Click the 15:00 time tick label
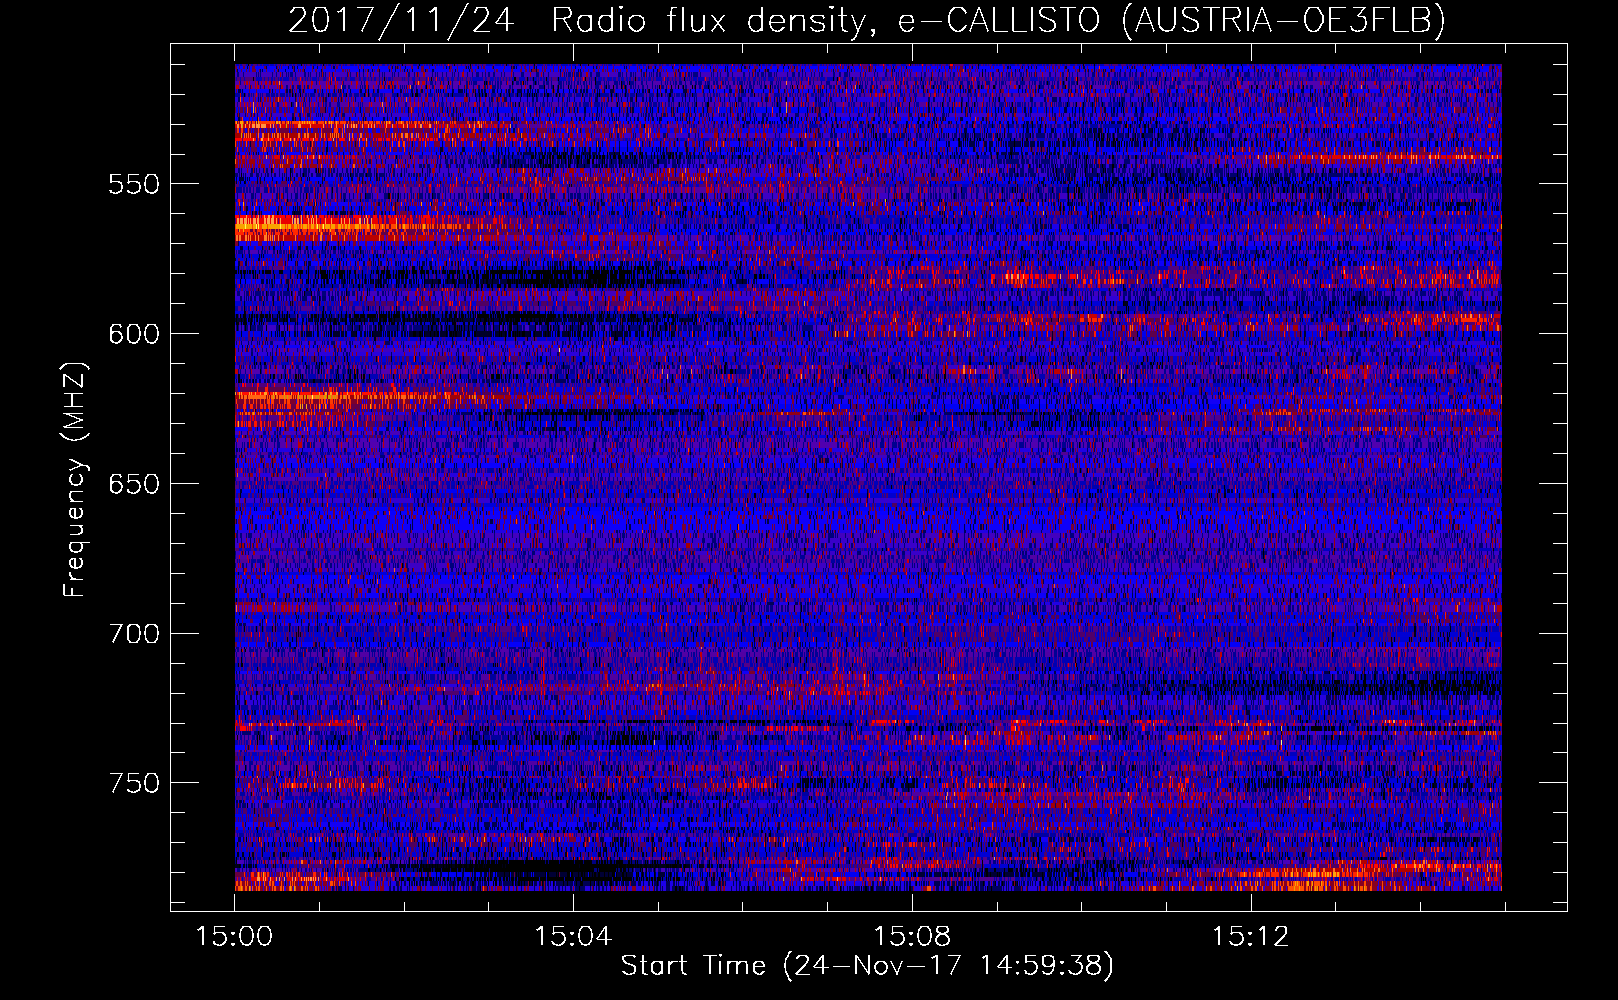Image resolution: width=1618 pixels, height=1000 pixels. (x=234, y=937)
